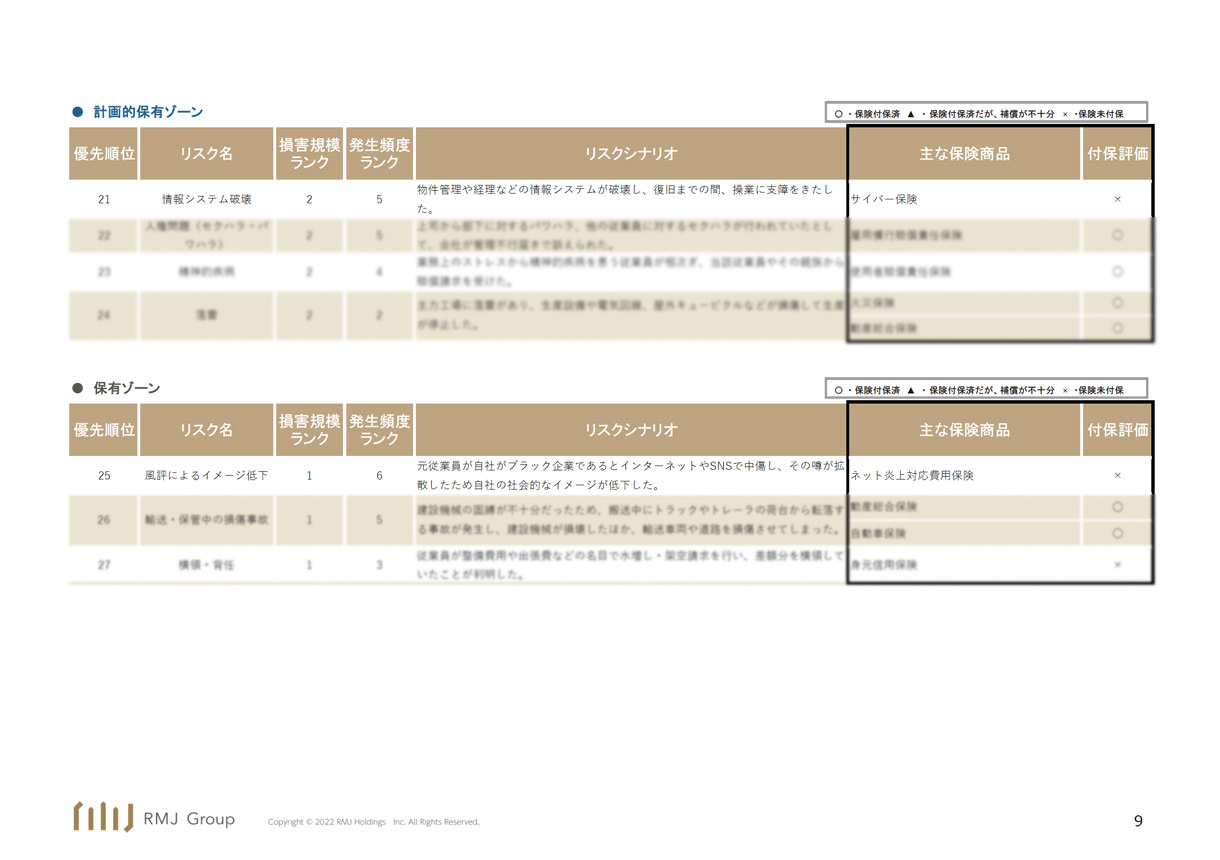Click the scenario text for 風評によるイメージ低下
The width and height of the screenshot is (1220, 860).
[x=630, y=476]
